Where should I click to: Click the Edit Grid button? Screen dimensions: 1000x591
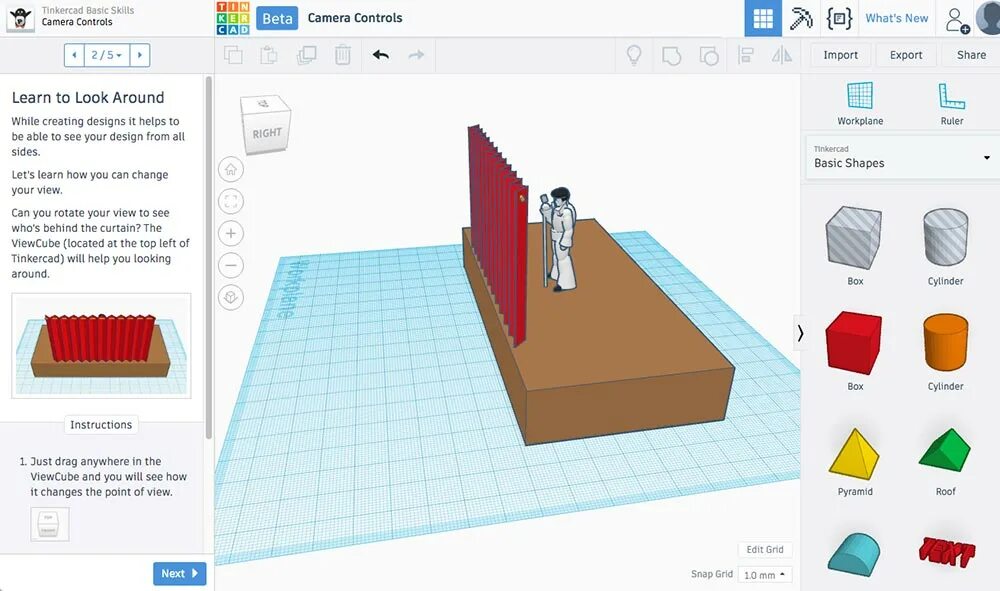pos(765,550)
